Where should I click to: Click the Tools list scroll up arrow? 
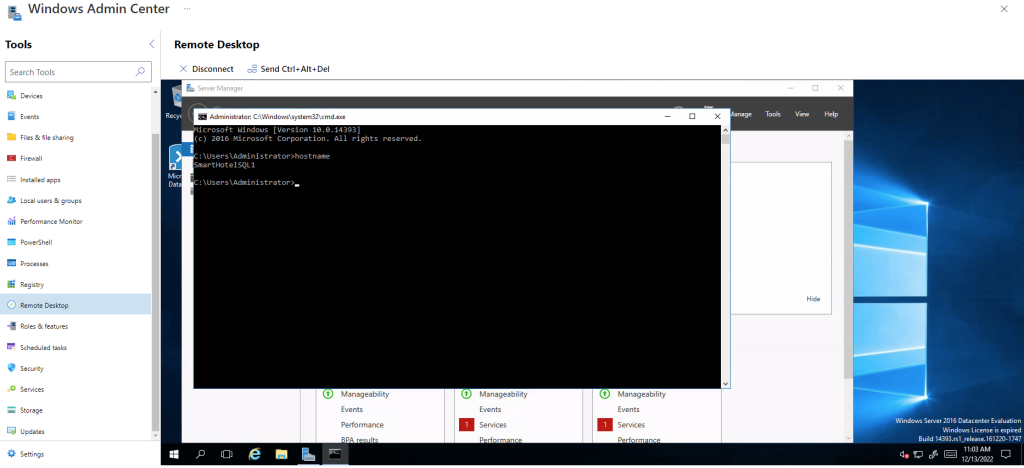pos(155,91)
